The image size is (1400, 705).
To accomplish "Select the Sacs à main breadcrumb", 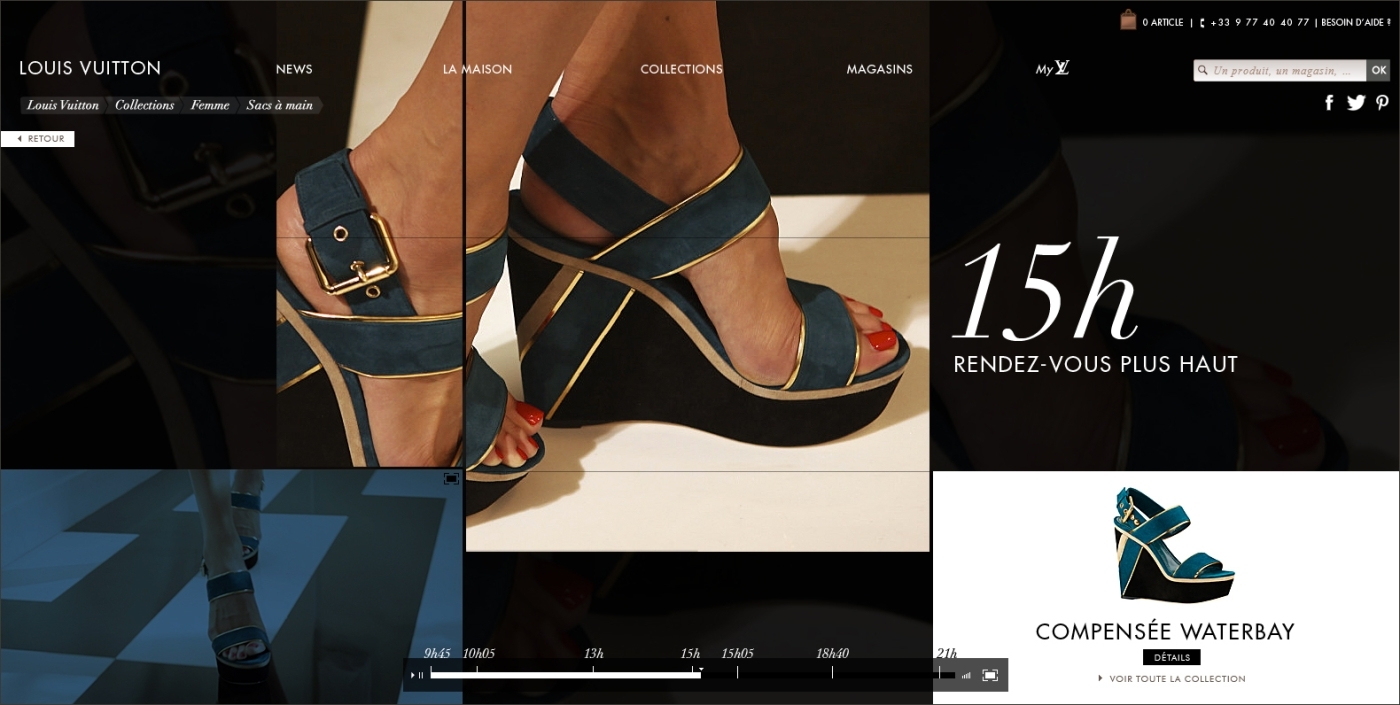I will click(x=280, y=105).
